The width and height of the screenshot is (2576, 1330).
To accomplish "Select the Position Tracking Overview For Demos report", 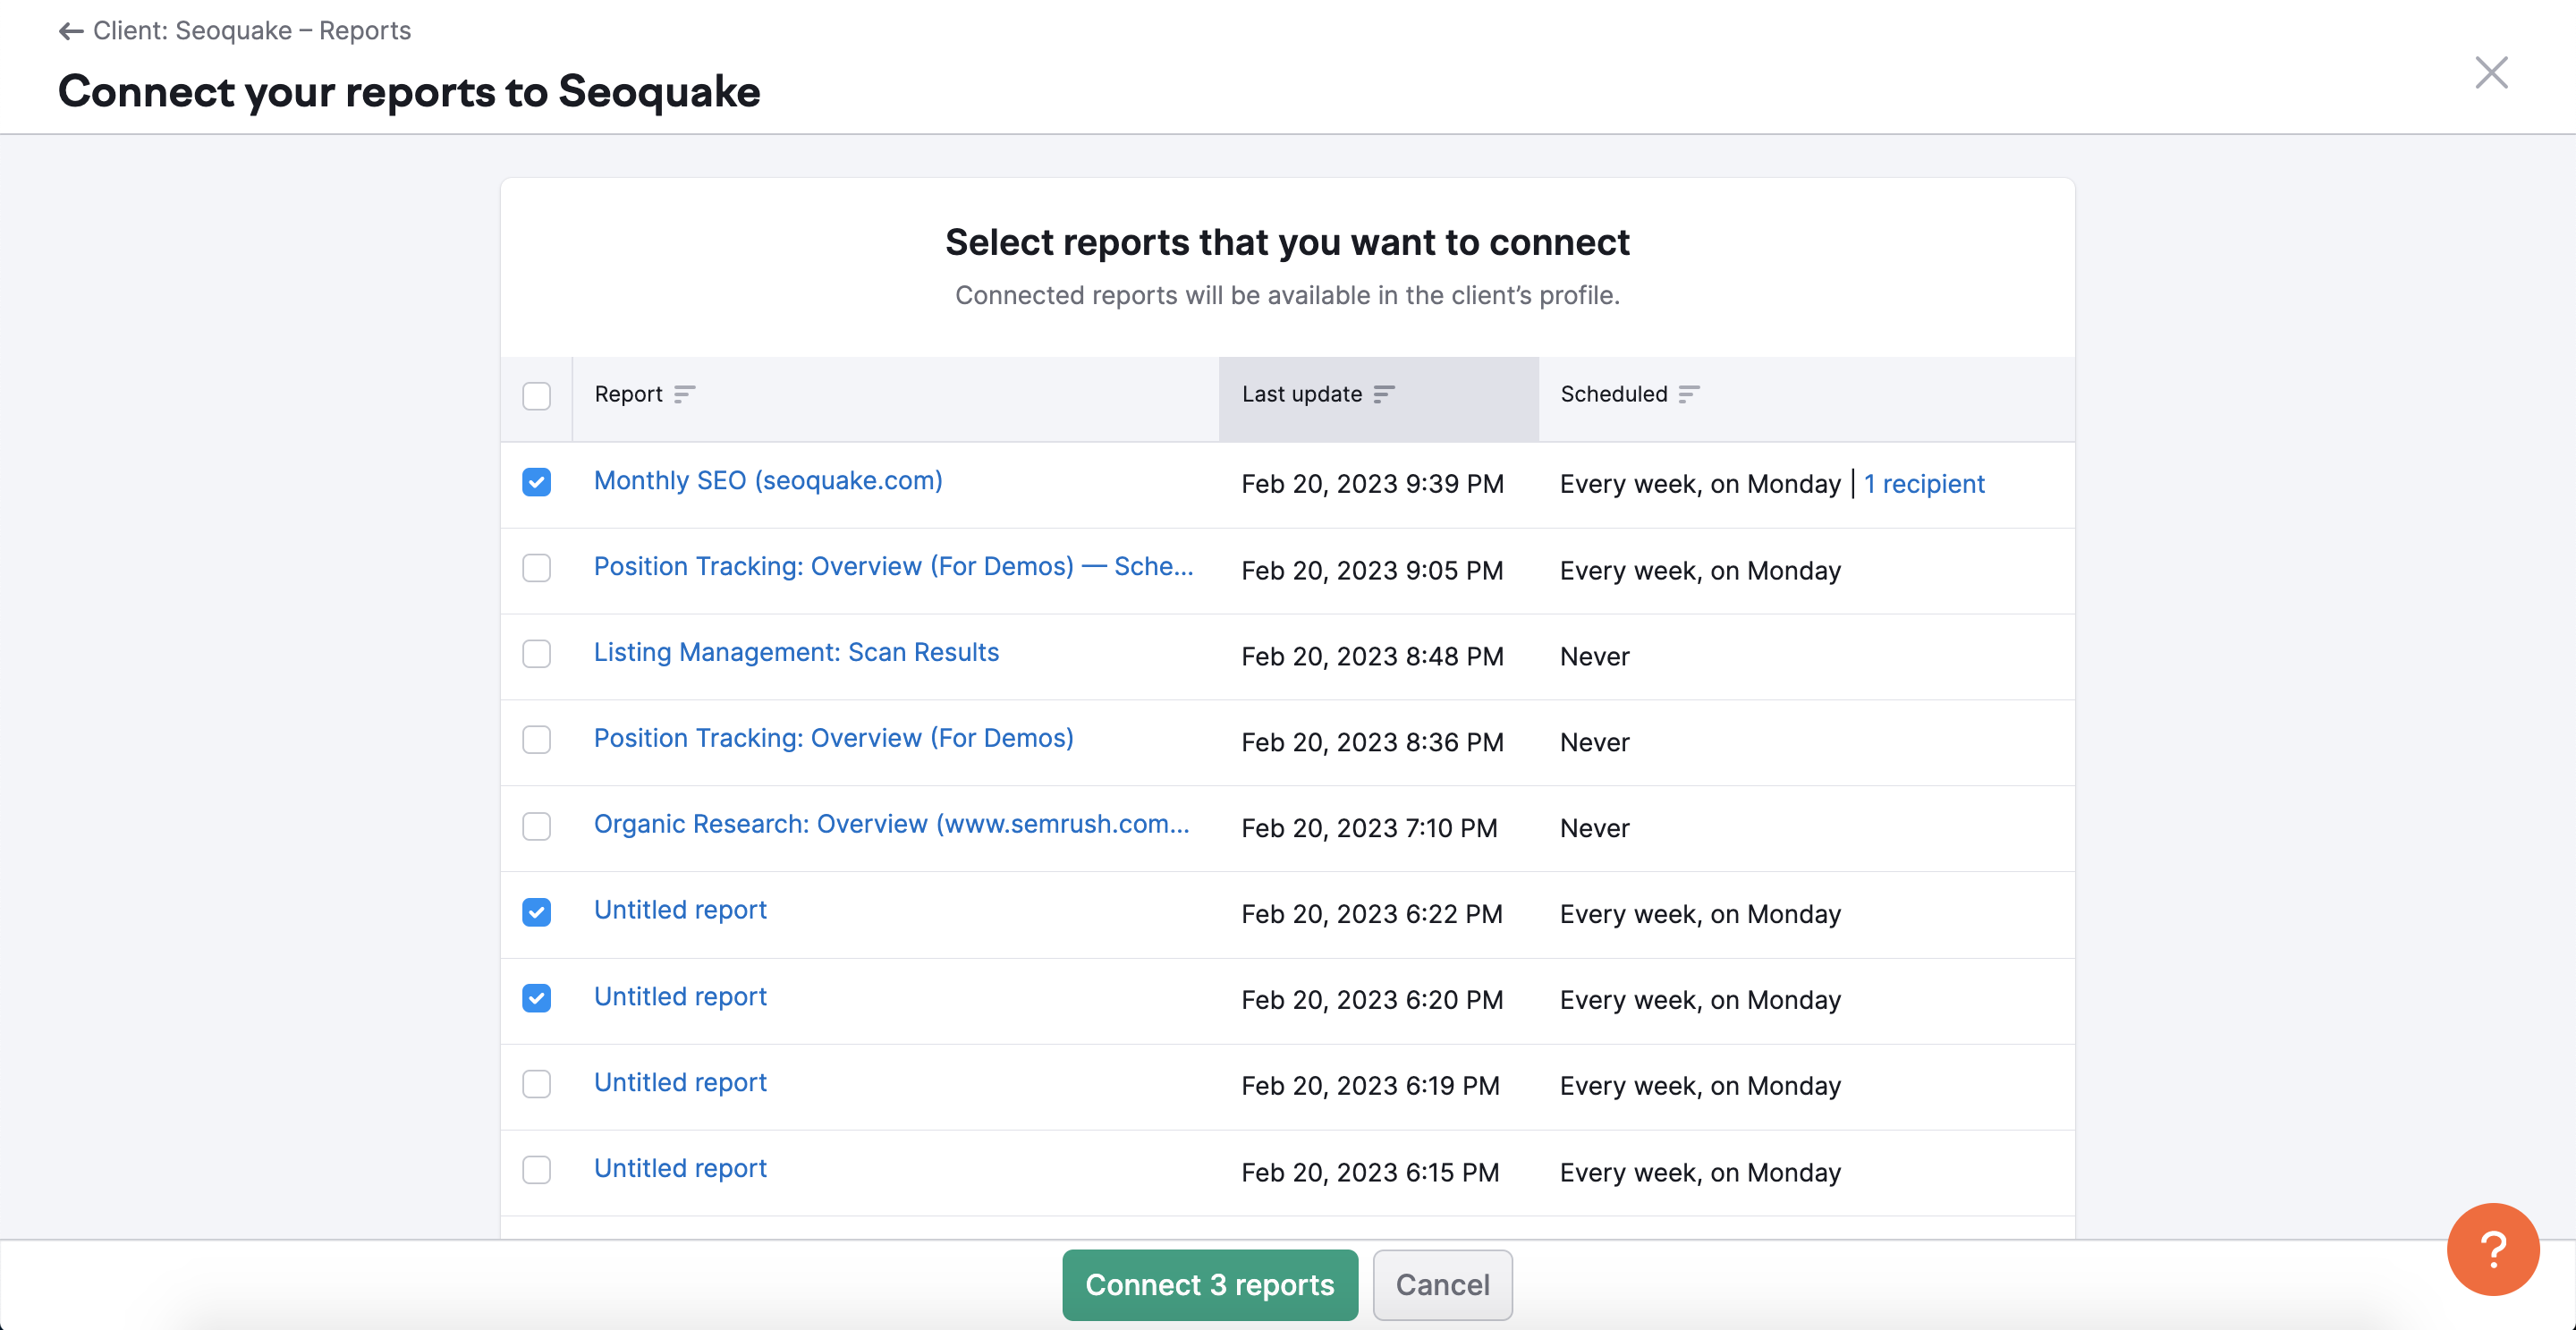I will (x=538, y=740).
